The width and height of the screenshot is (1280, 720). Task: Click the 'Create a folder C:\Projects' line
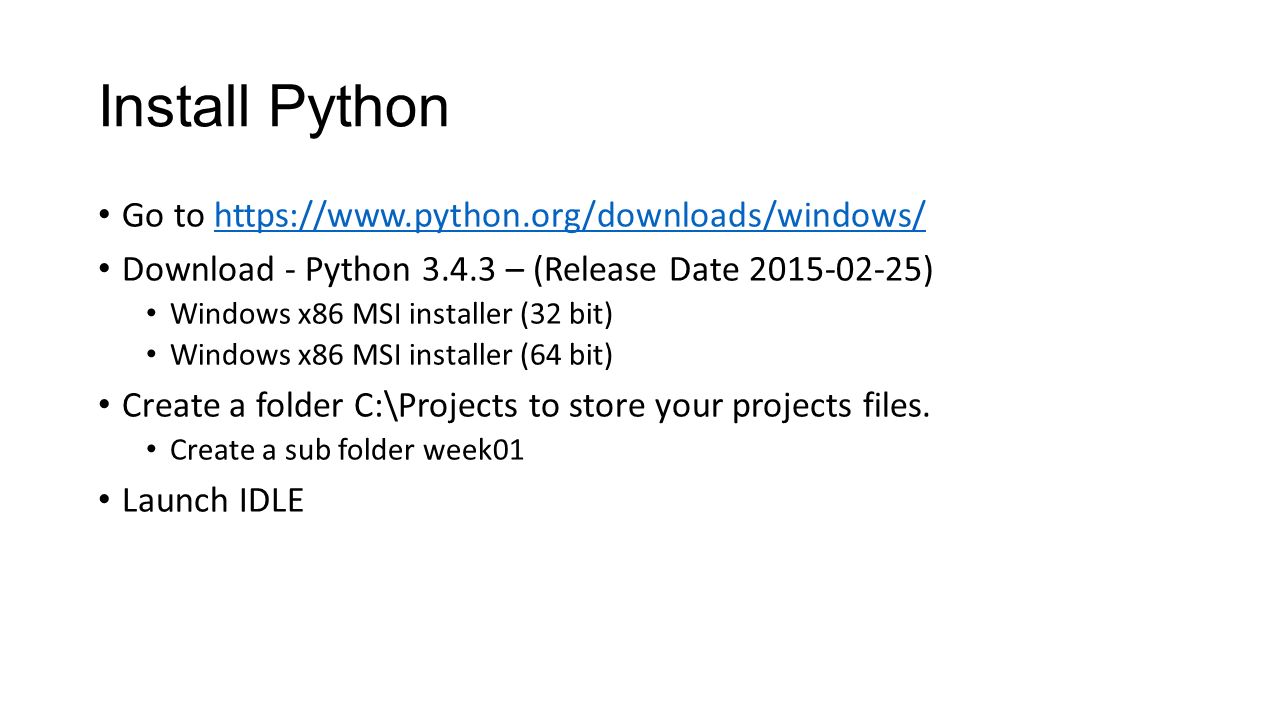click(x=526, y=406)
